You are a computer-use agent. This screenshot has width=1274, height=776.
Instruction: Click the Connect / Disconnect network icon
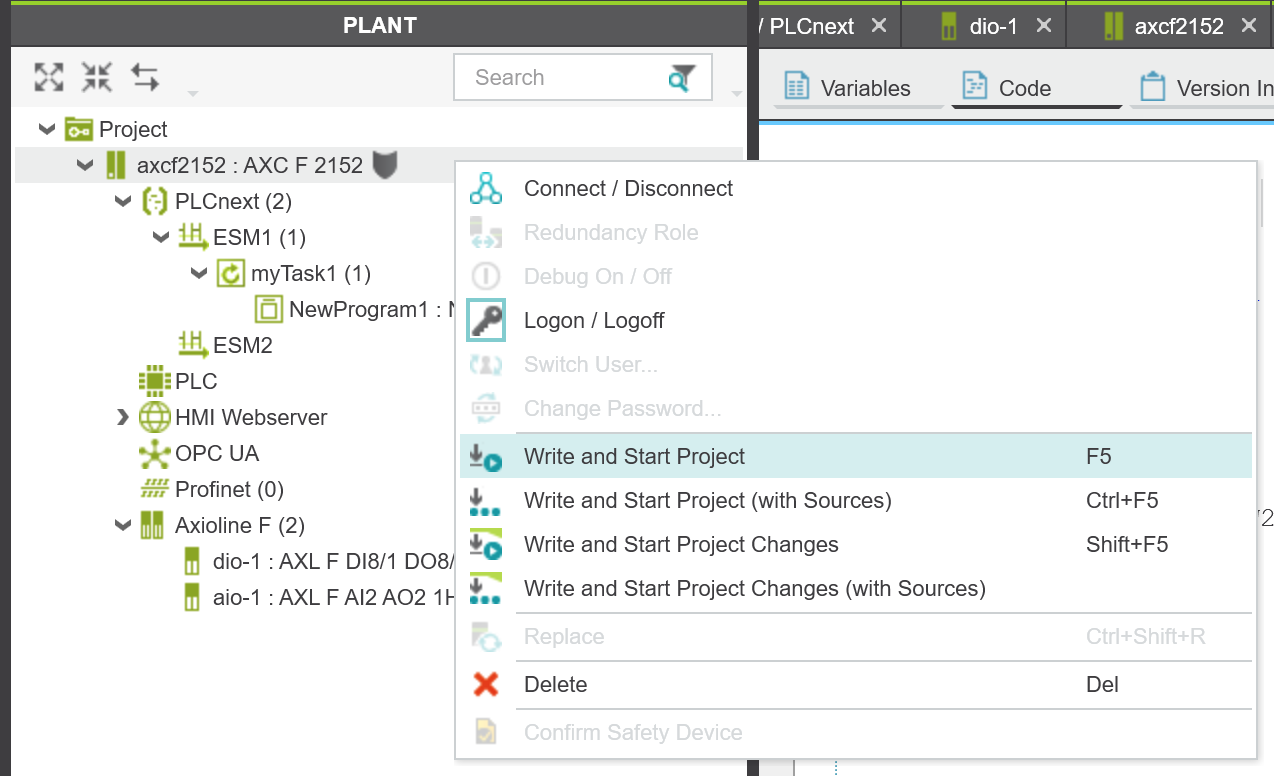pos(486,188)
